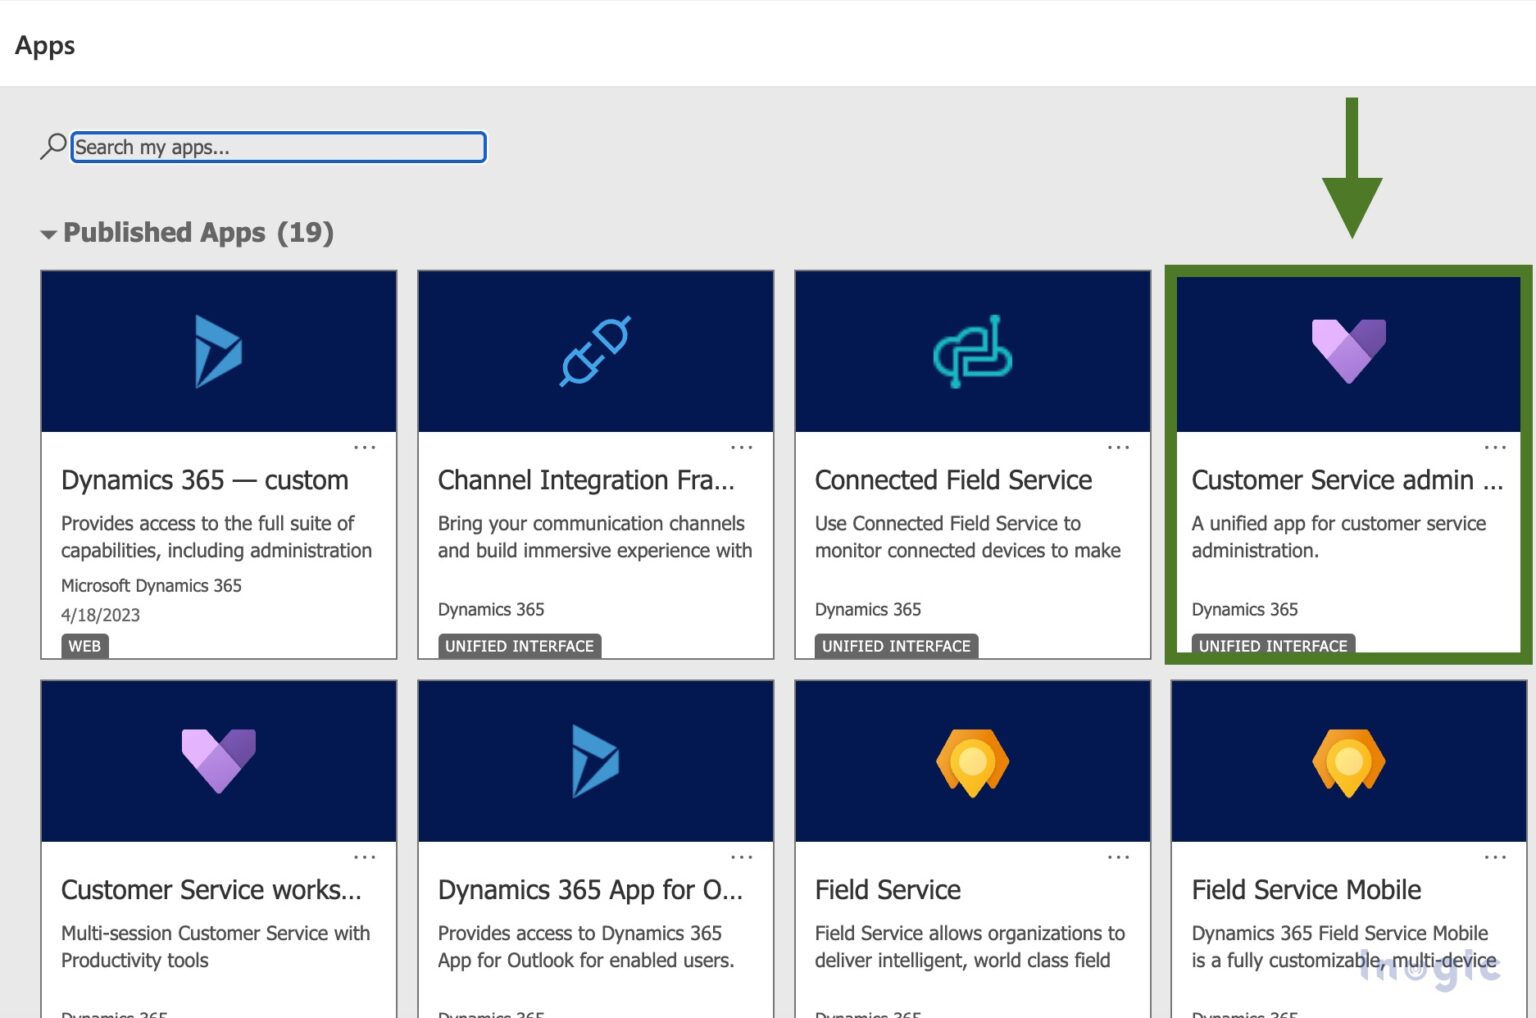
Task: Open the ellipsis menu on Field Service Mobile
Action: coord(1495,857)
